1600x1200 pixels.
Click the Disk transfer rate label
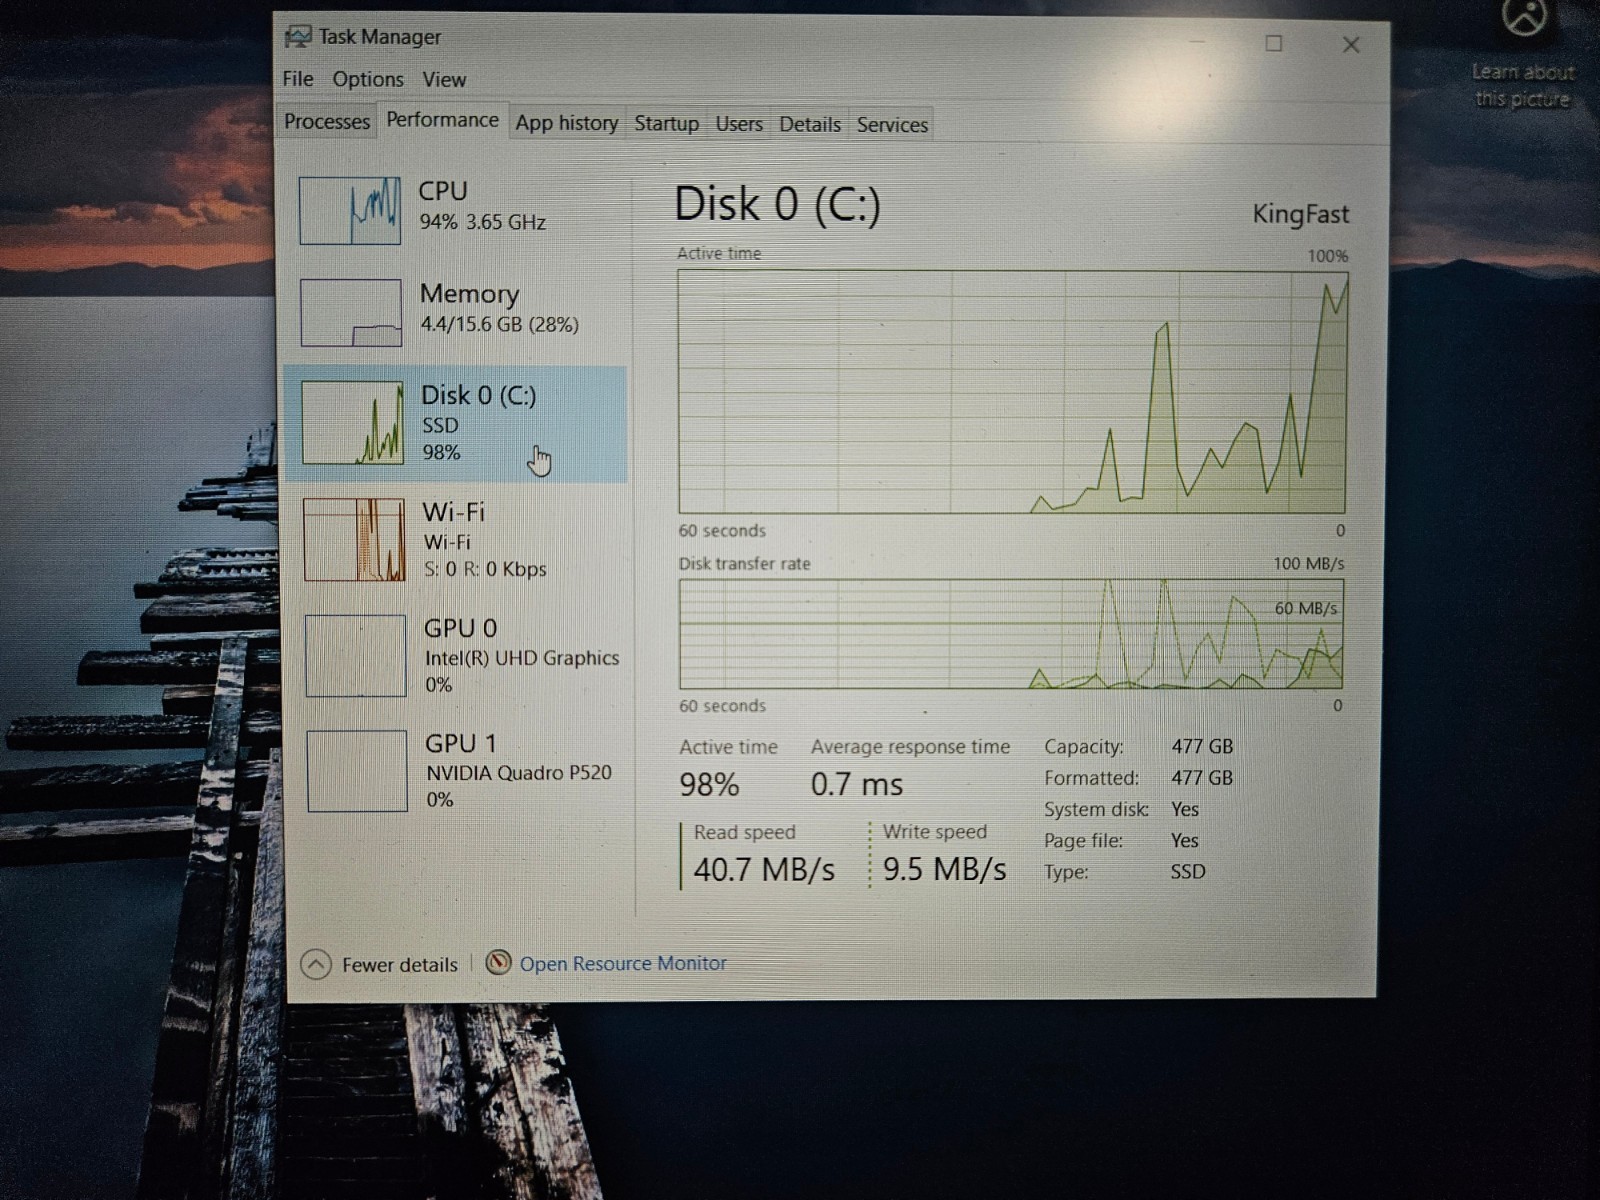pyautogui.click(x=744, y=564)
